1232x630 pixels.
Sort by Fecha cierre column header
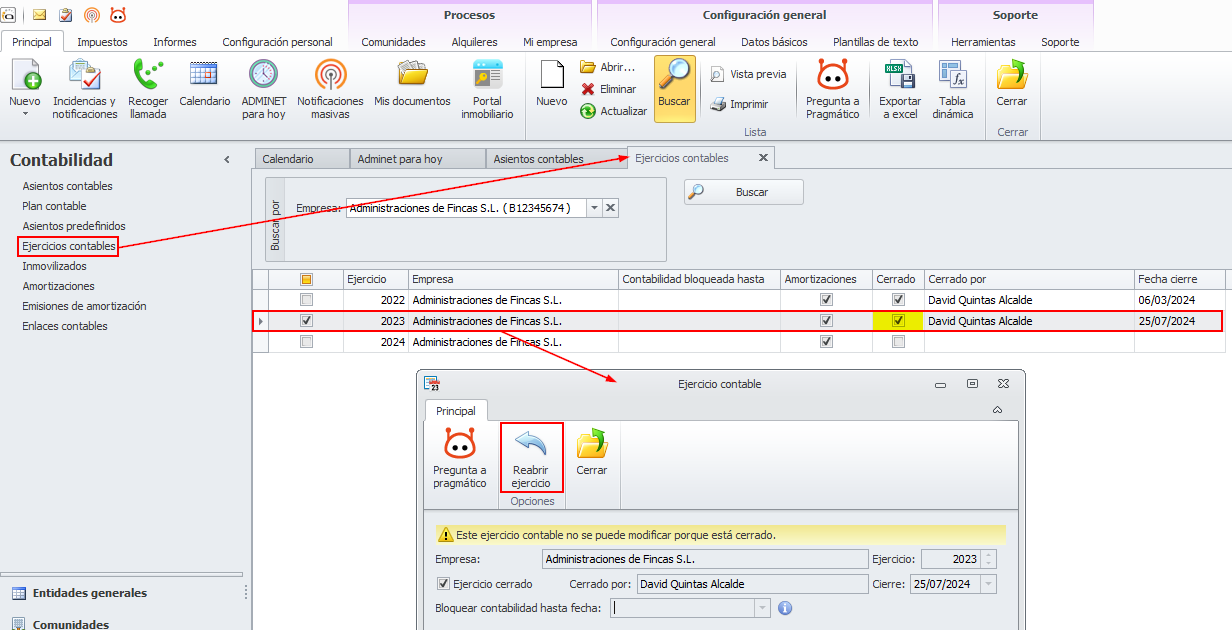(1179, 279)
